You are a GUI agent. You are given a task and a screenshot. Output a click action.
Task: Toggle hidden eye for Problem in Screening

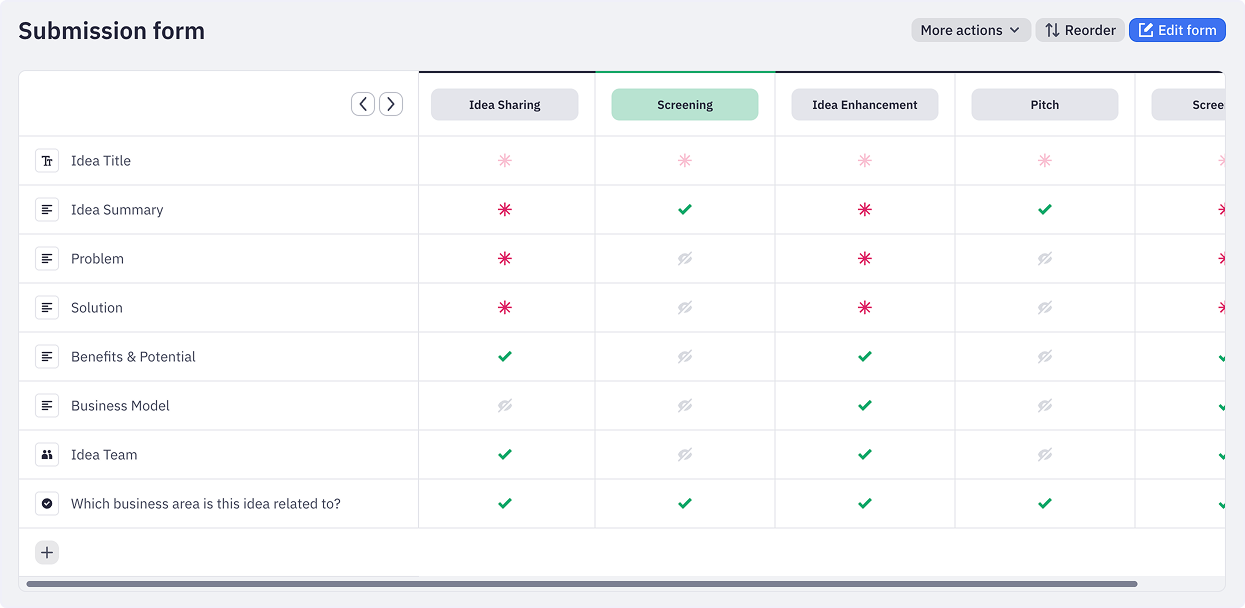pos(685,259)
